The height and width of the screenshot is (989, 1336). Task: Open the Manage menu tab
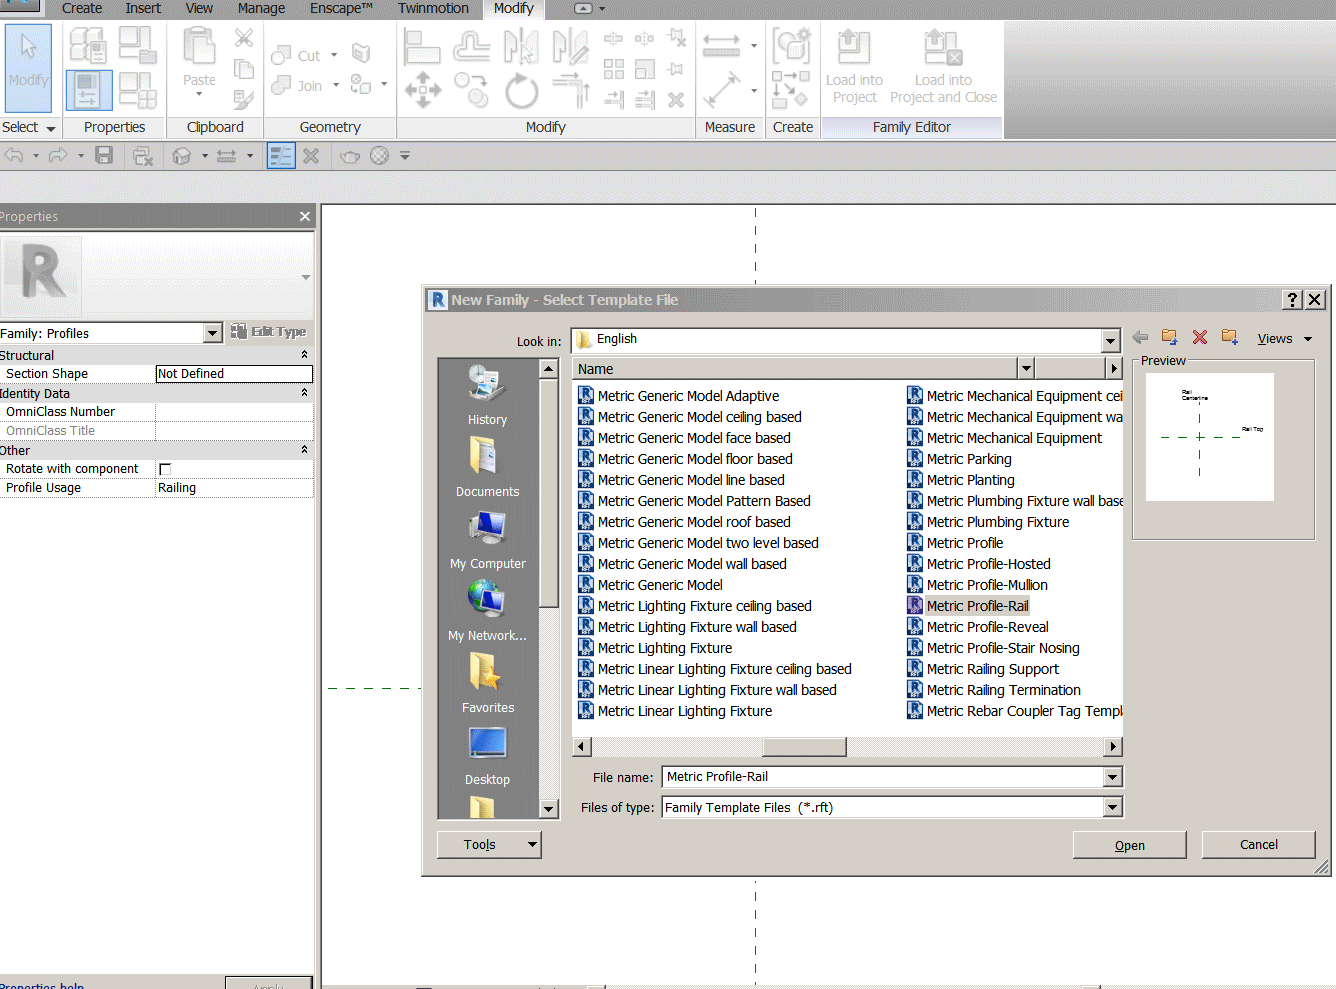pyautogui.click(x=260, y=8)
